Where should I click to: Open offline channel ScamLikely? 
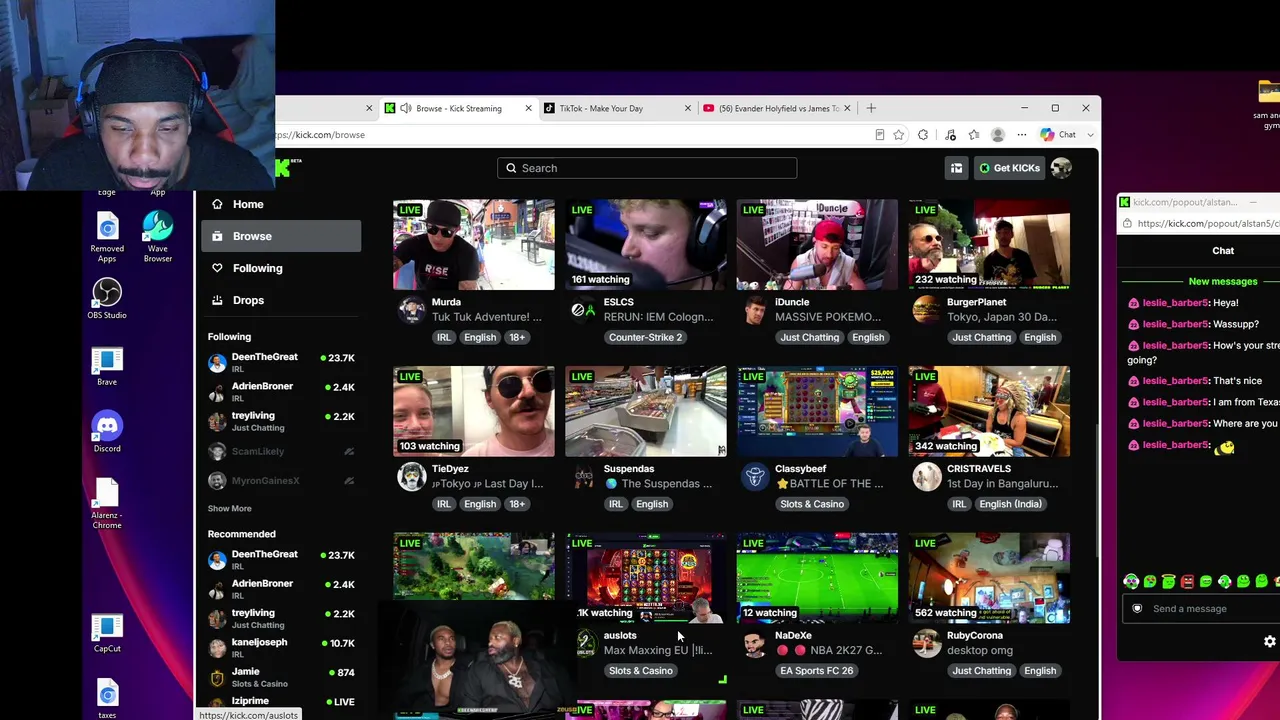click(x=281, y=451)
